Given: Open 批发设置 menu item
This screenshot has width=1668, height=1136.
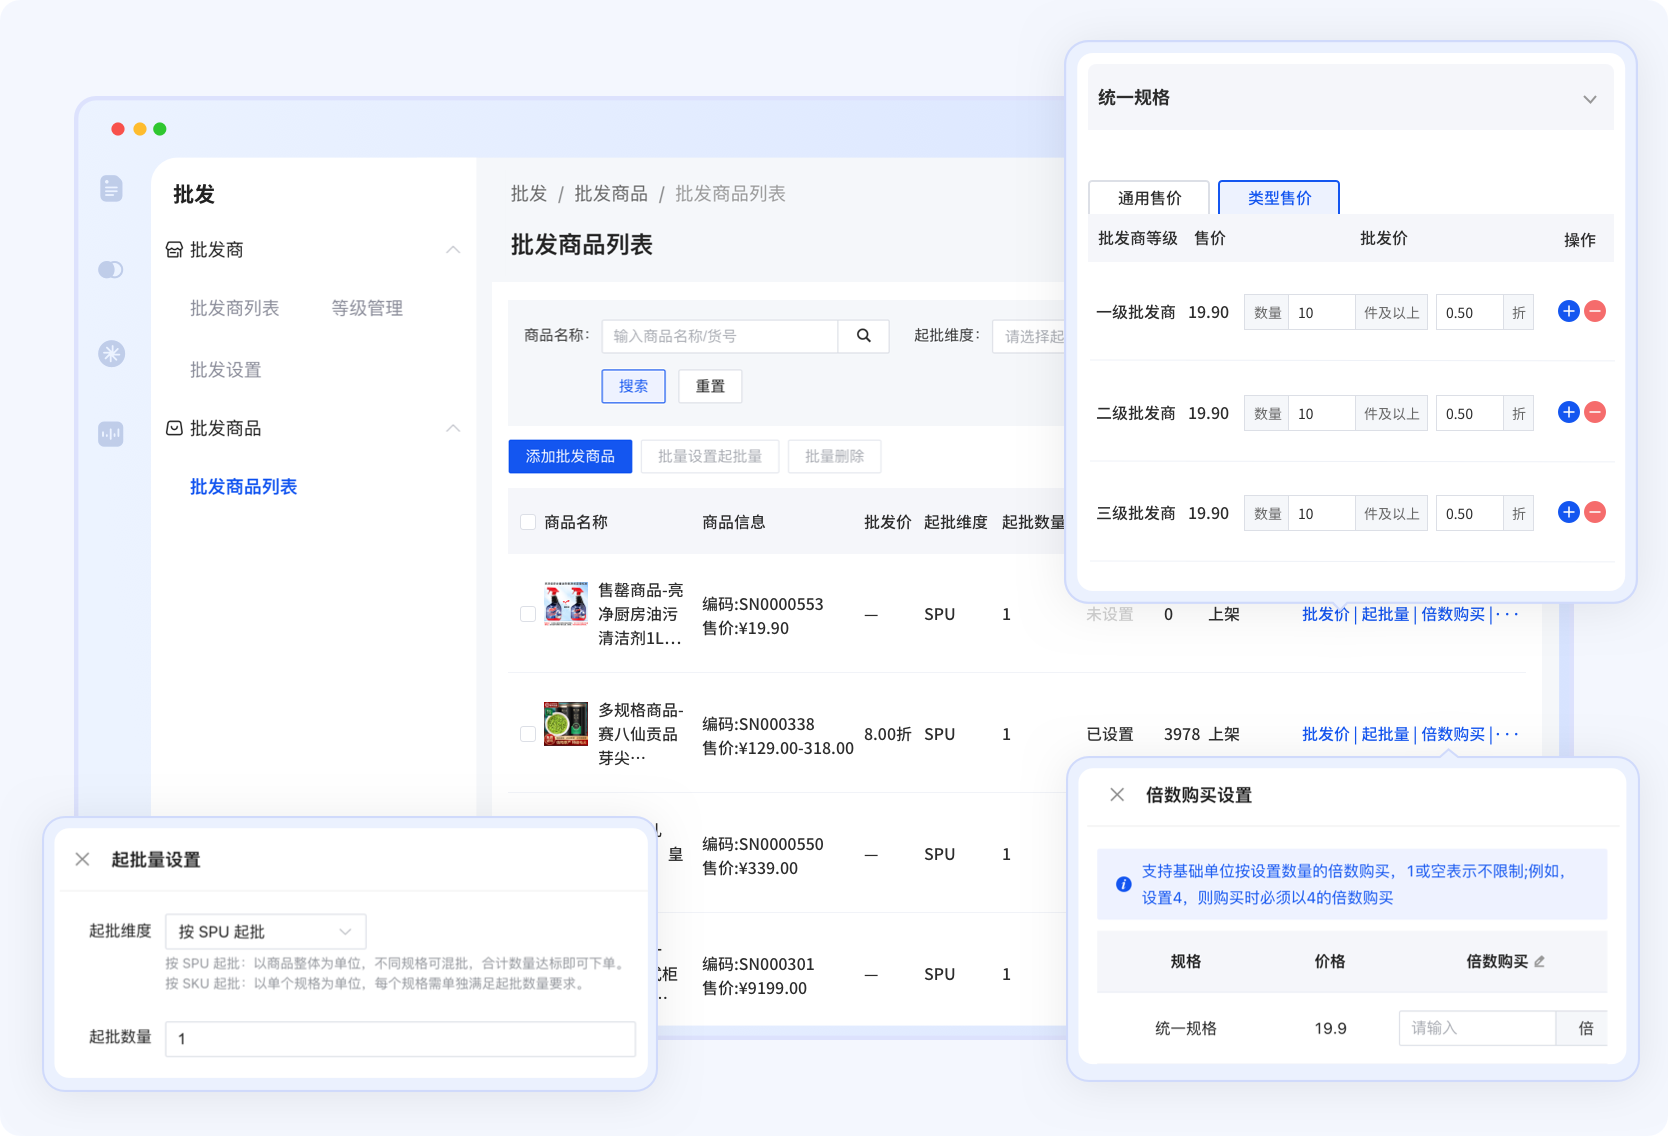Looking at the screenshot, I should [x=225, y=370].
